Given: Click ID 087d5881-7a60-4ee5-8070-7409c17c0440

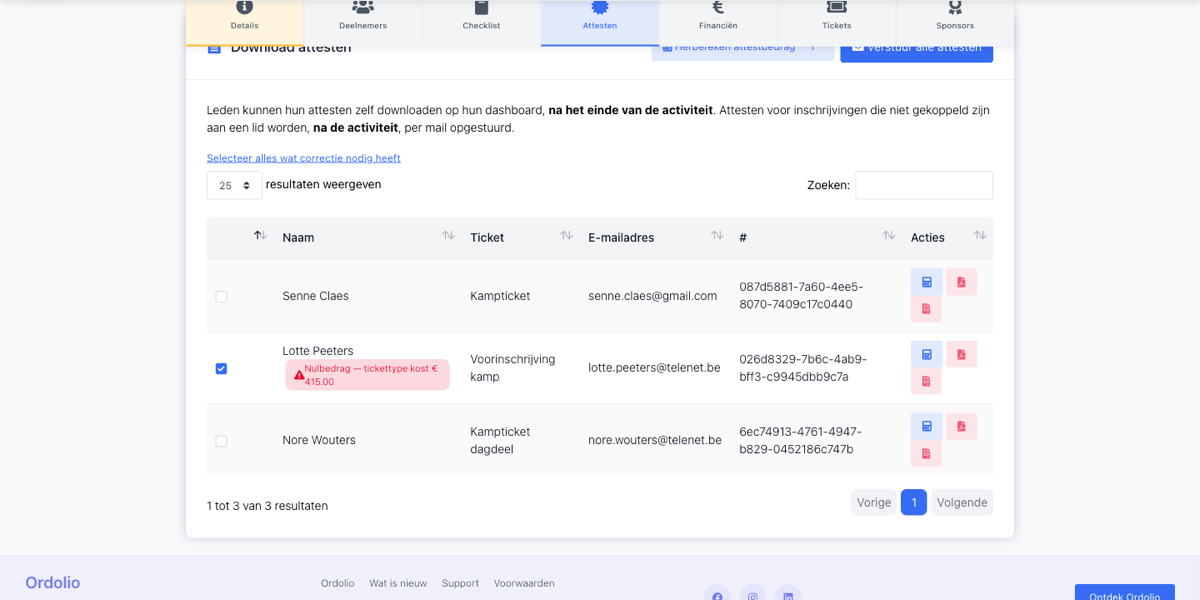Looking at the screenshot, I should tap(801, 295).
